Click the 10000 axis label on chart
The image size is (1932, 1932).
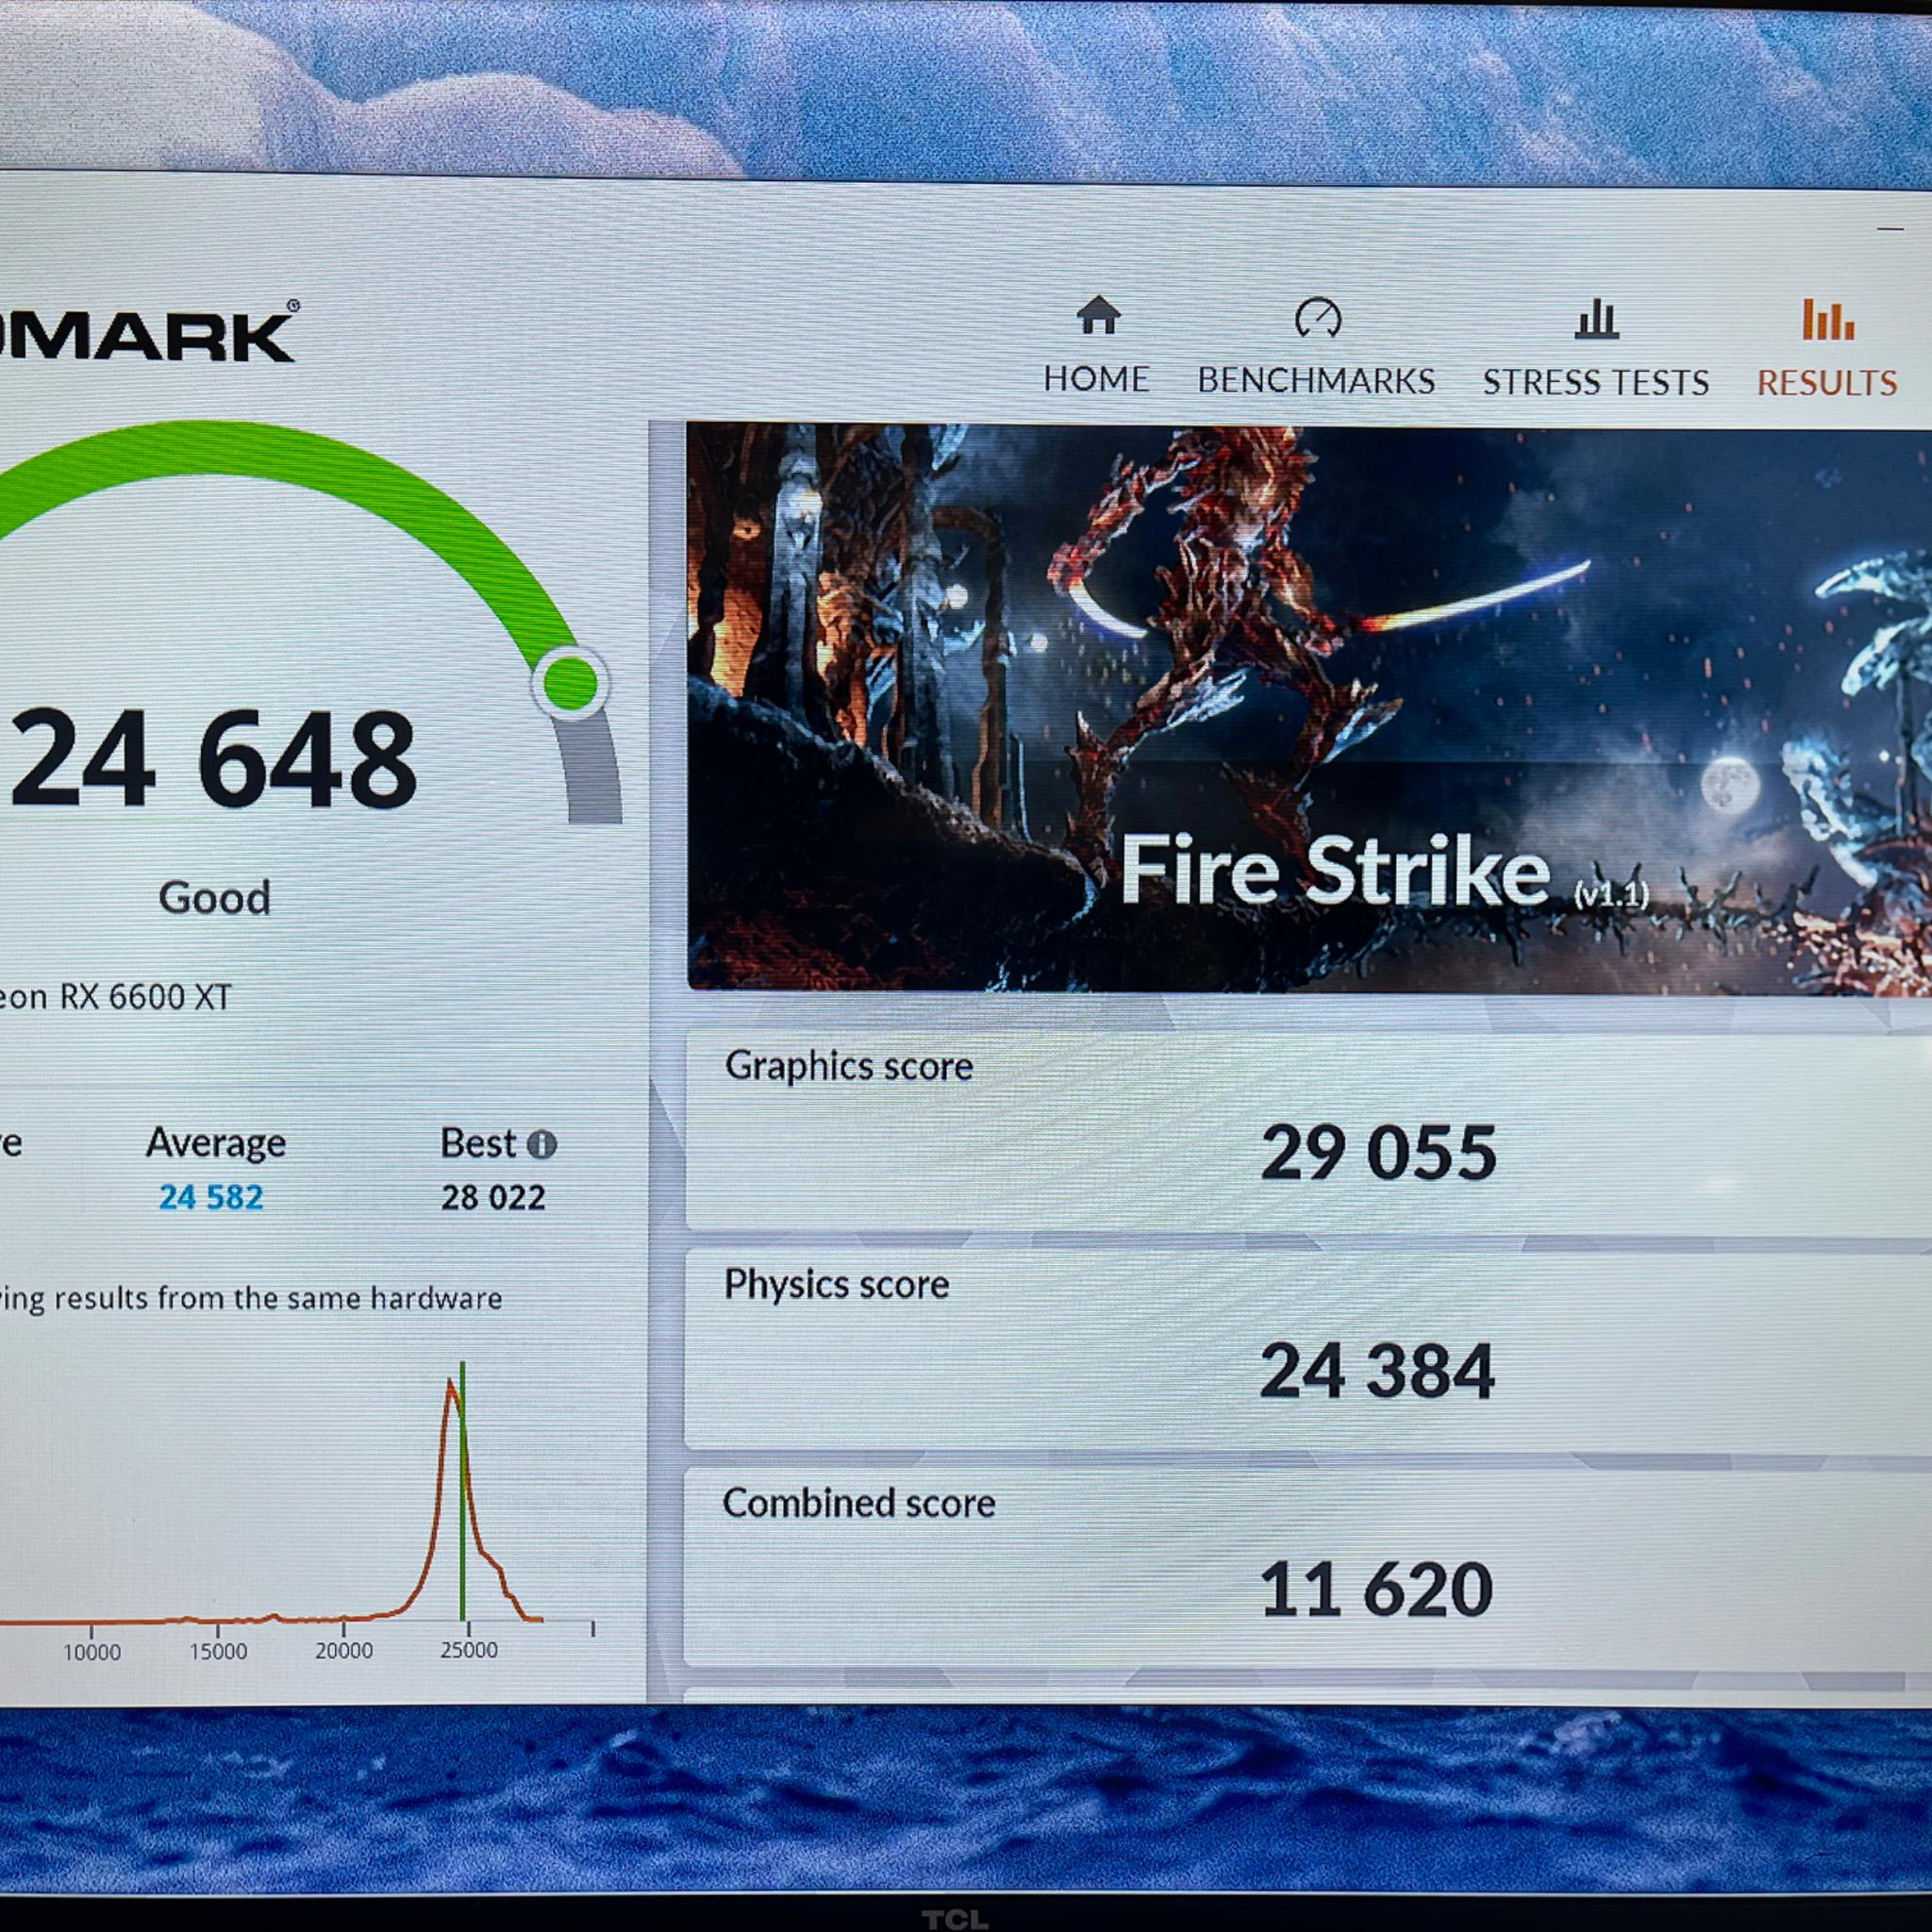(92, 1653)
